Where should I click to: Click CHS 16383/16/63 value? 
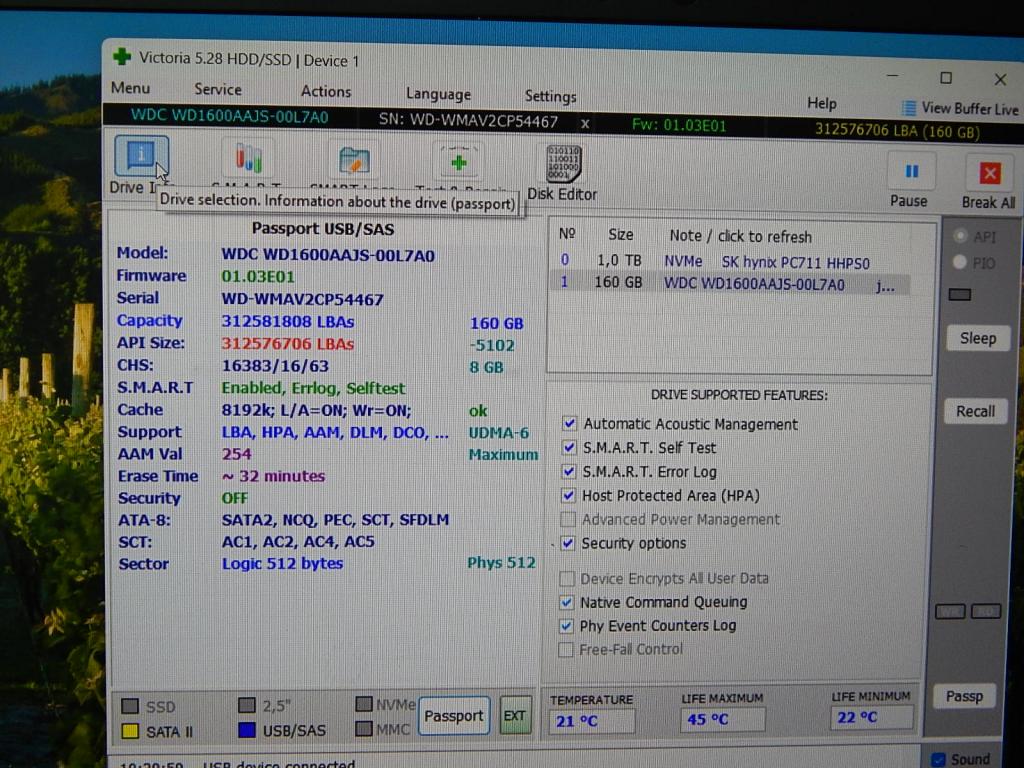[275, 366]
